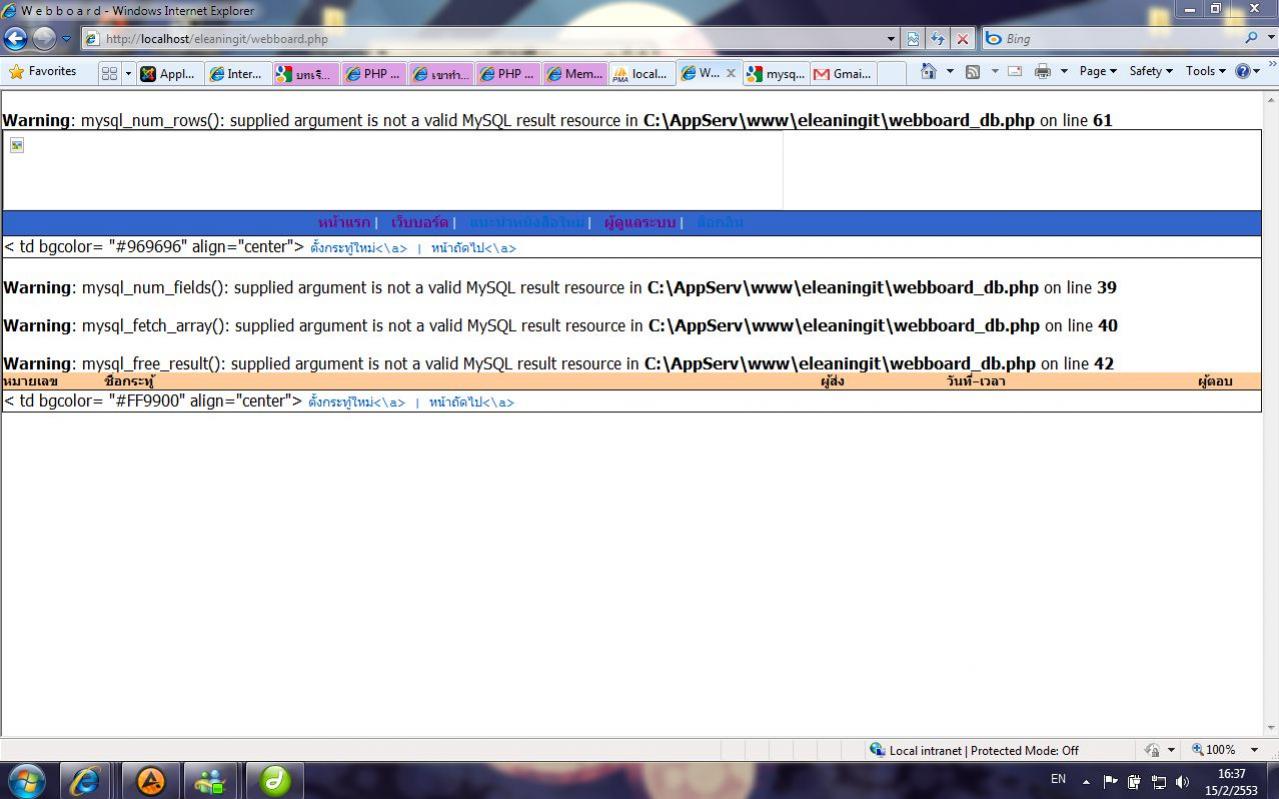Open a blank new tab
The image size is (1279, 799).
click(892, 73)
